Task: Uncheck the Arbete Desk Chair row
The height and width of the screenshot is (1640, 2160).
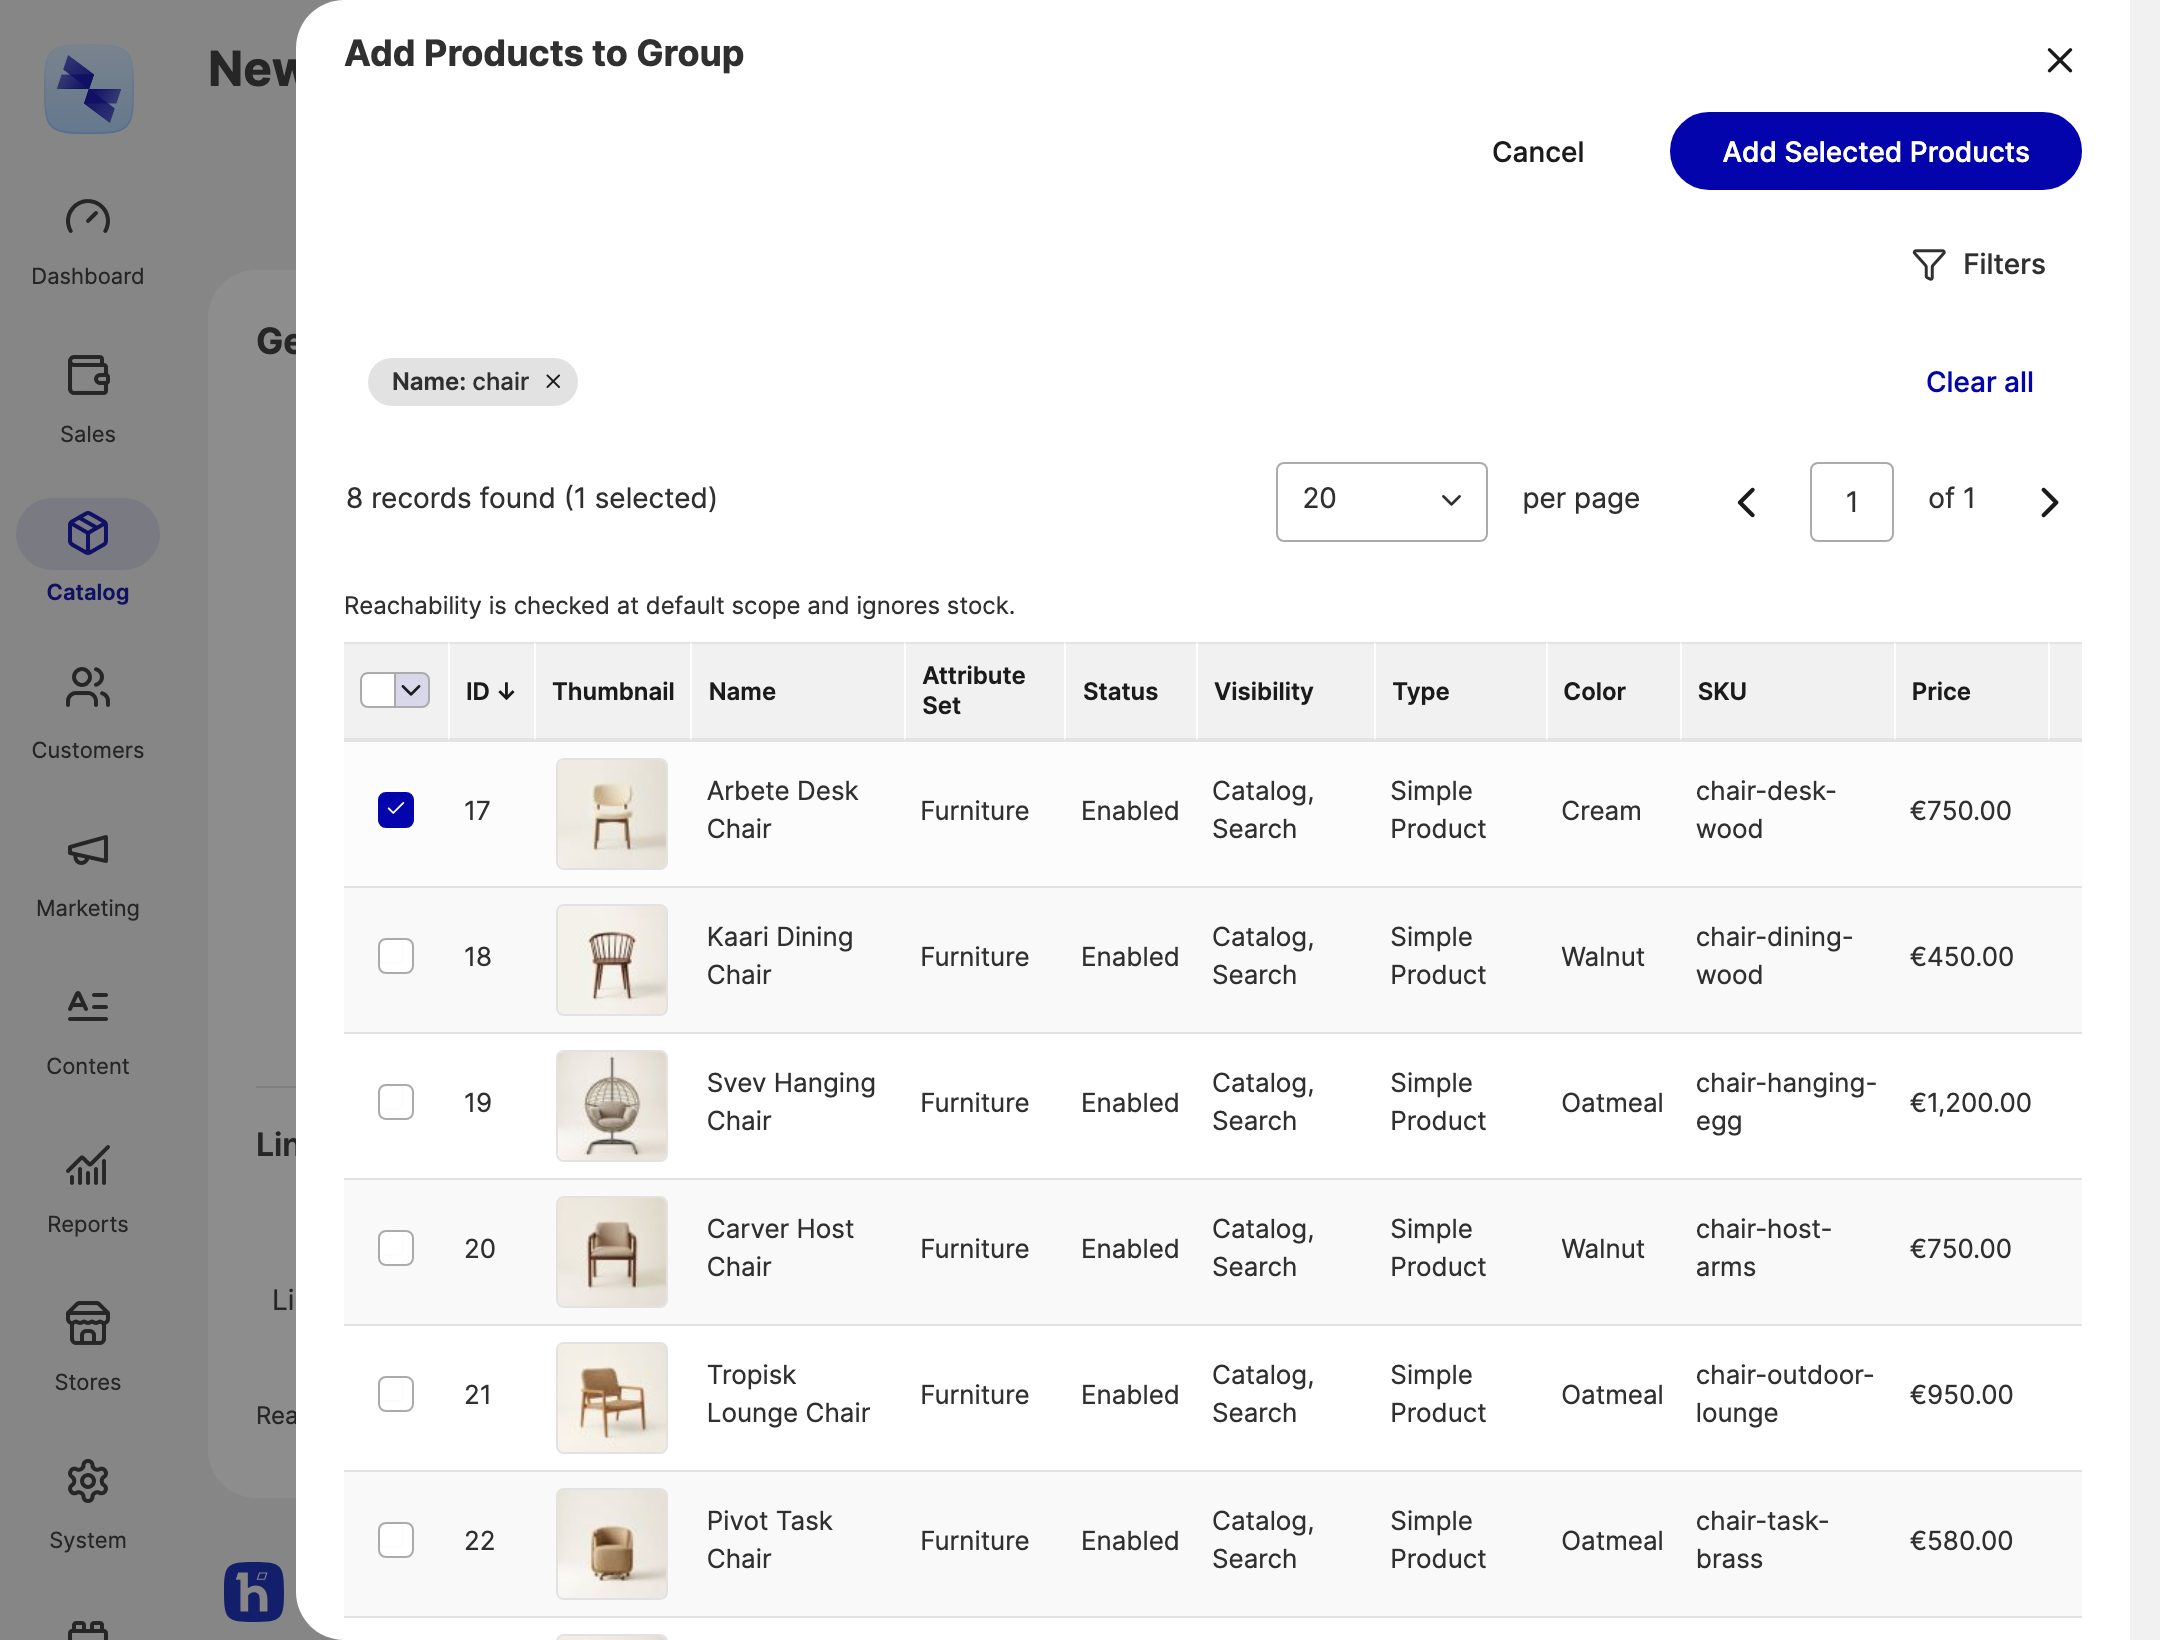Action: [396, 809]
